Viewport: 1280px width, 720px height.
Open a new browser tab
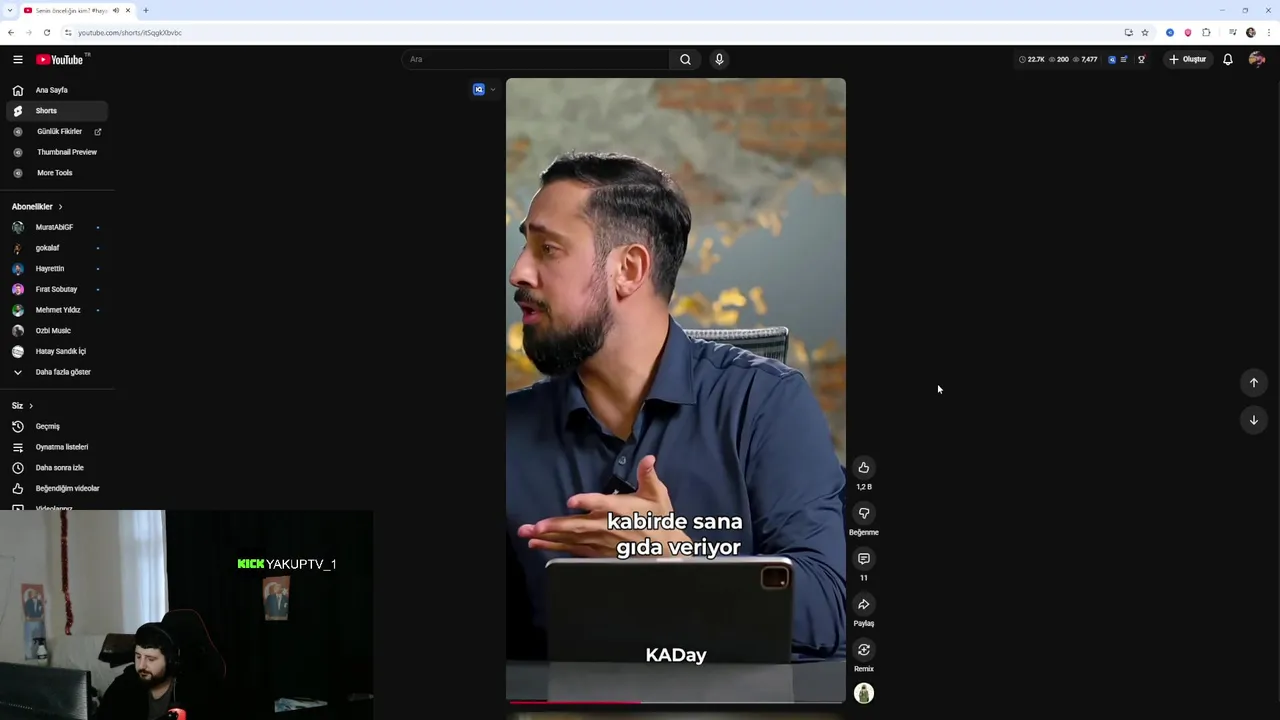pyautogui.click(x=146, y=10)
